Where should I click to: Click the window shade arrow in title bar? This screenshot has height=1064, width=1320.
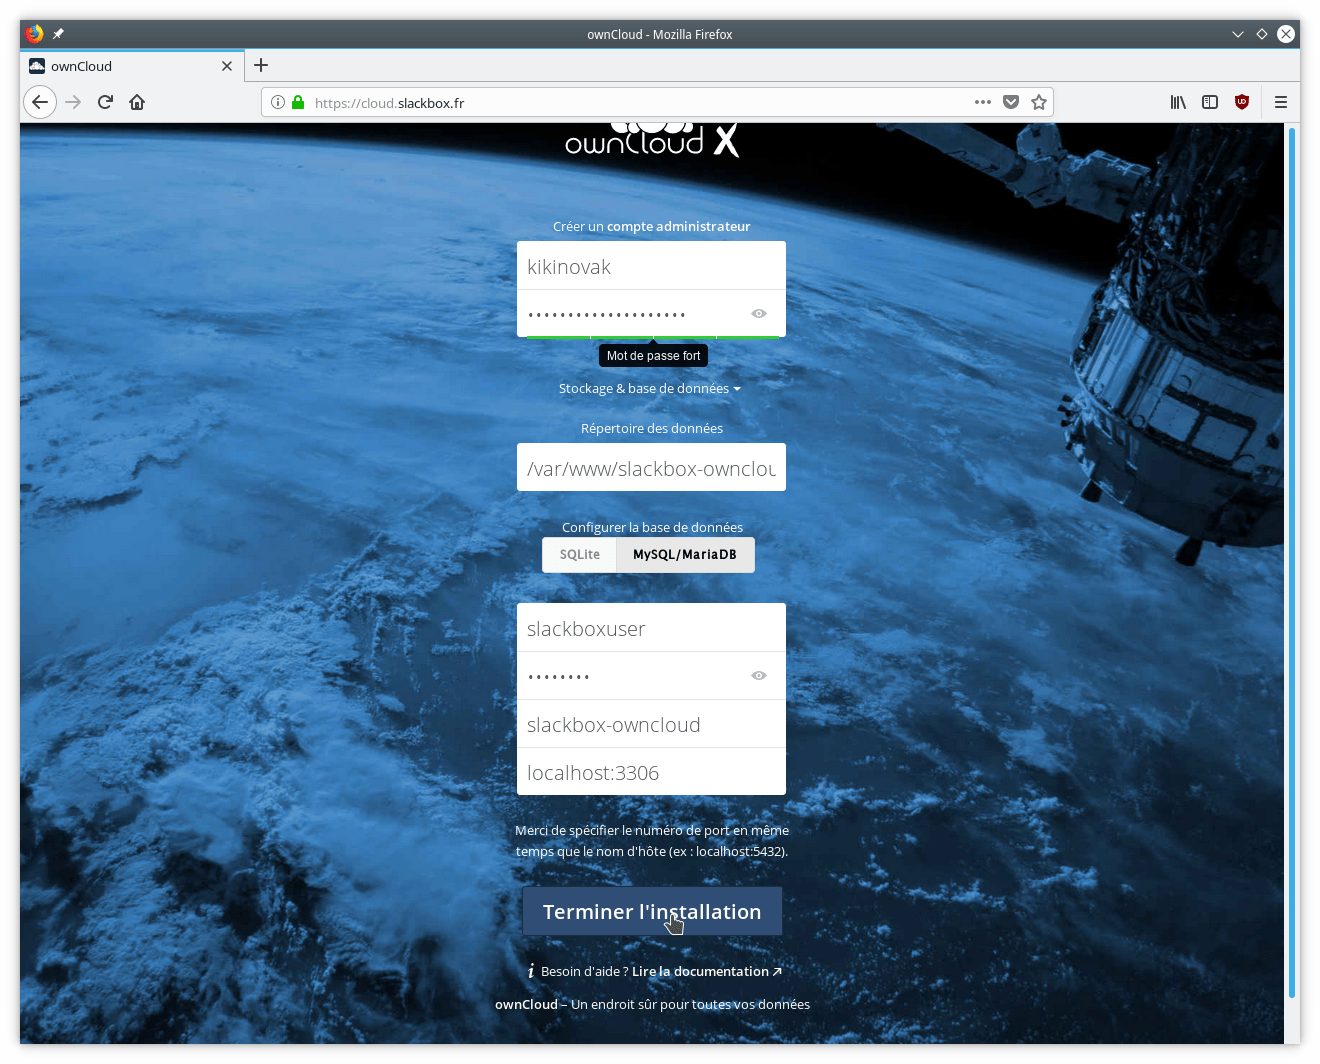pos(1238,34)
